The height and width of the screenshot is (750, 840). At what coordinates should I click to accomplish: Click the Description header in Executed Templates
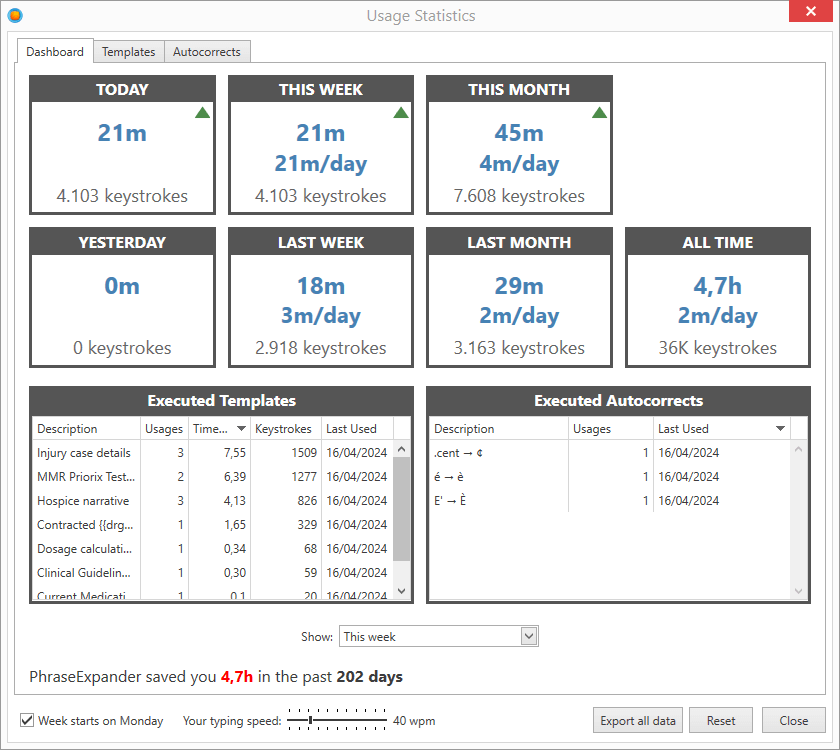click(86, 429)
